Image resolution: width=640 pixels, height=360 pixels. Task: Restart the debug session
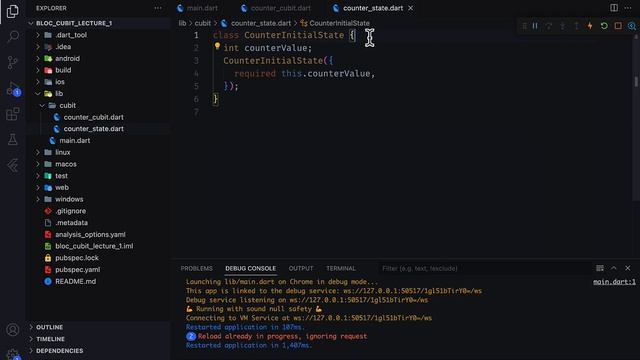(x=604, y=26)
